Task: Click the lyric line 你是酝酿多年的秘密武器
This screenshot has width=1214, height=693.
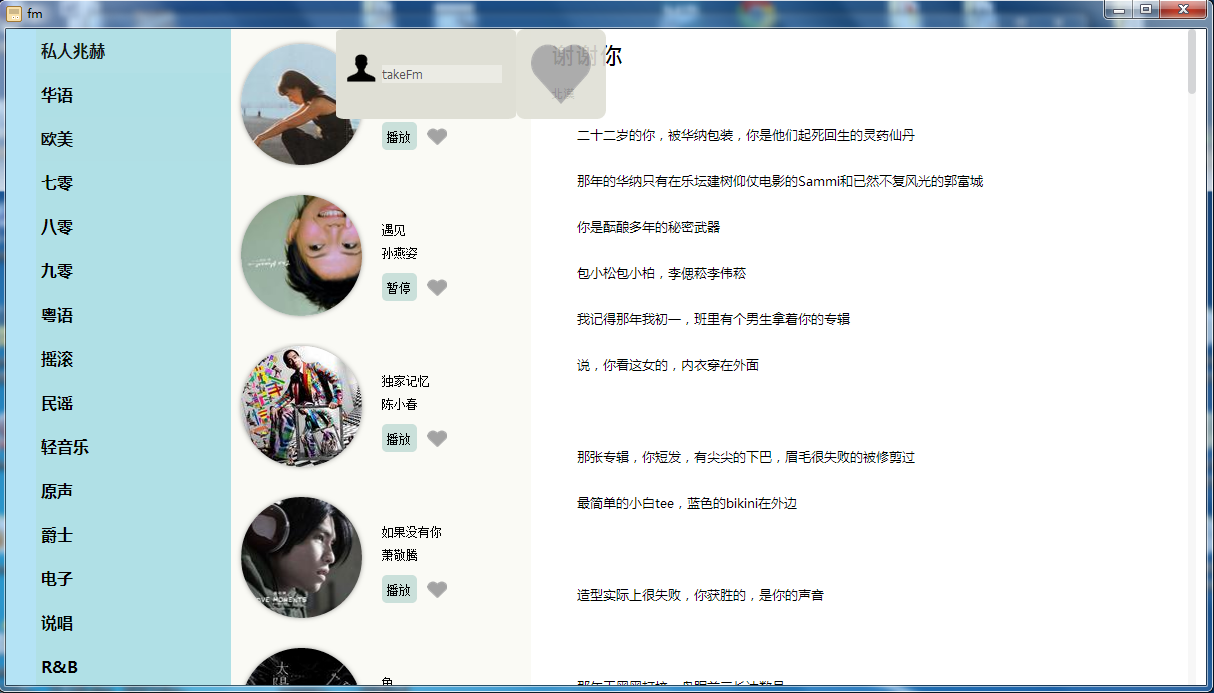Action: pos(648,227)
